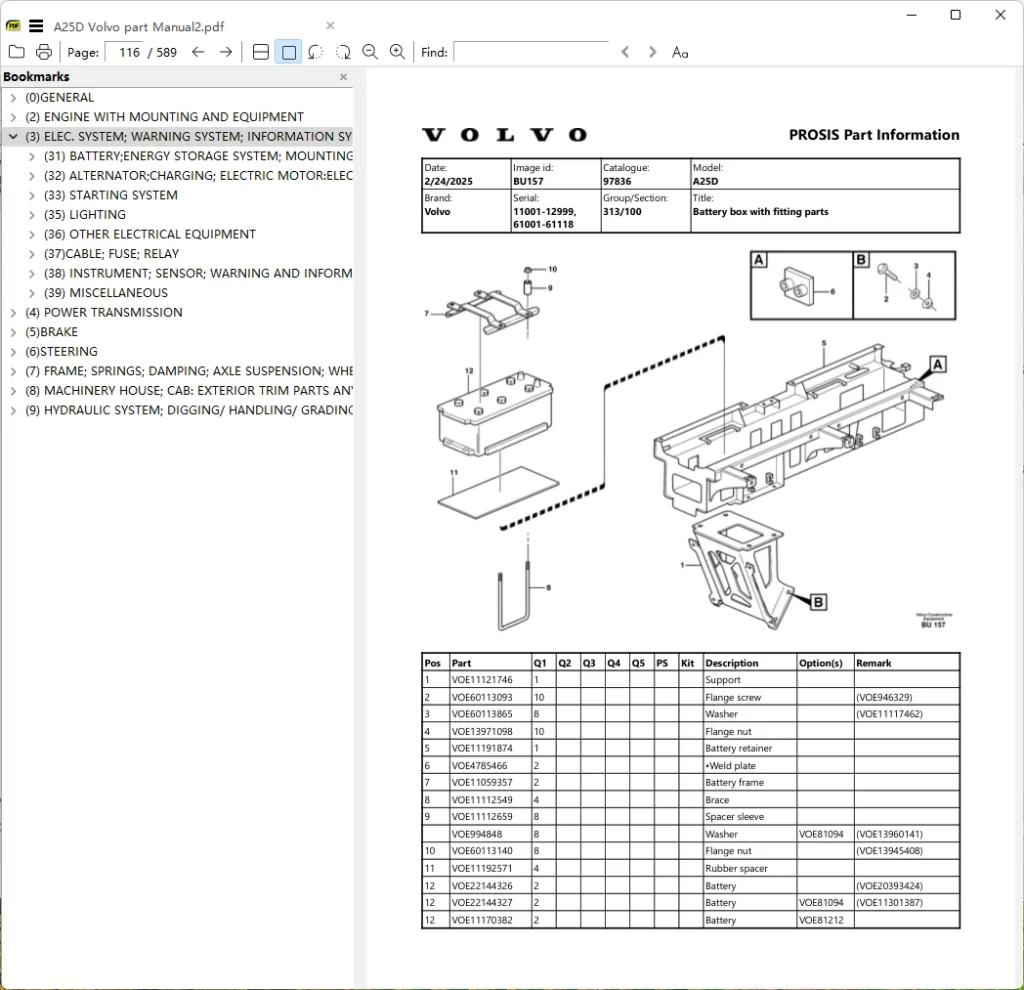Go to the previous page arrow

[198, 52]
